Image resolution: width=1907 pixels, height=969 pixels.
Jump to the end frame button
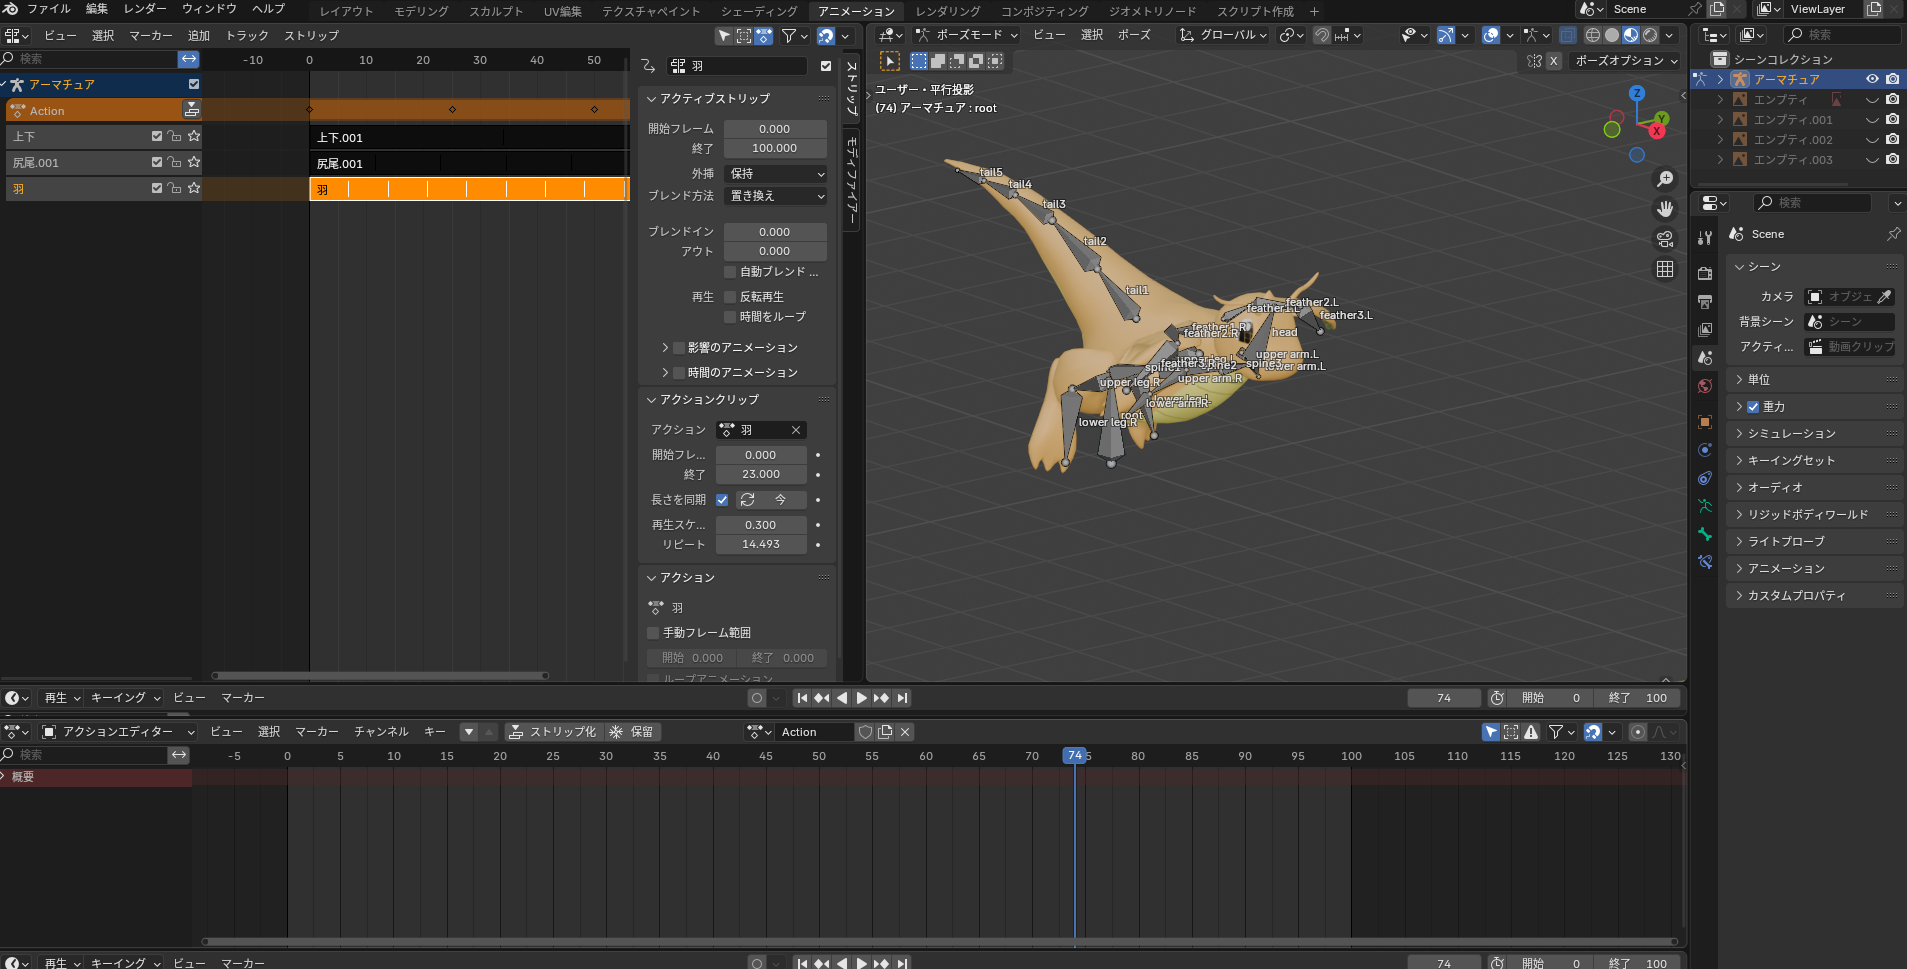903,698
